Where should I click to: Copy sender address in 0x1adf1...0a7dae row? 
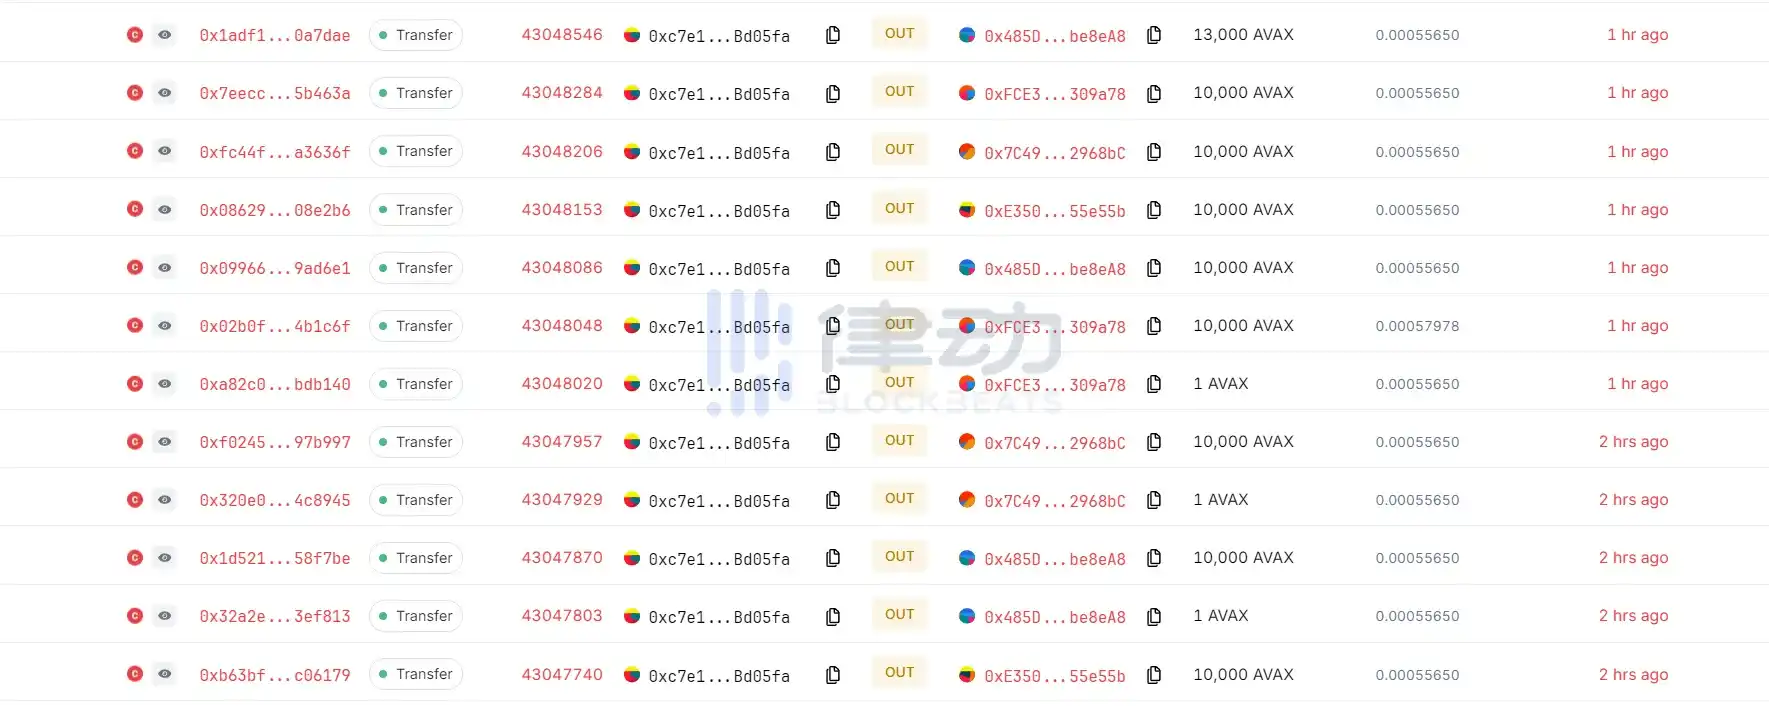pos(832,35)
